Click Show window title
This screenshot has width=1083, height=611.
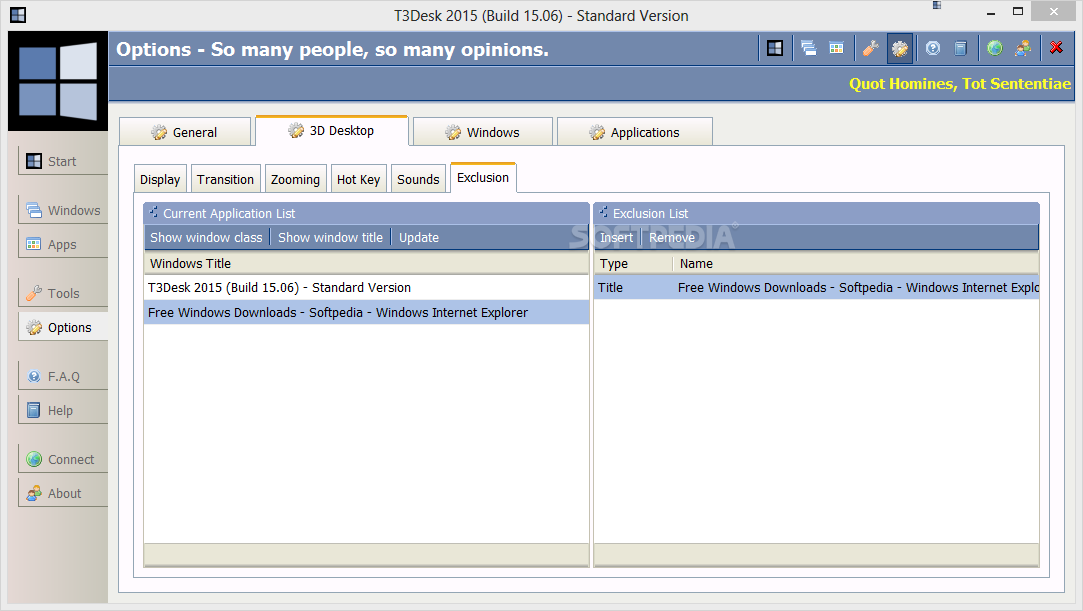pos(330,237)
